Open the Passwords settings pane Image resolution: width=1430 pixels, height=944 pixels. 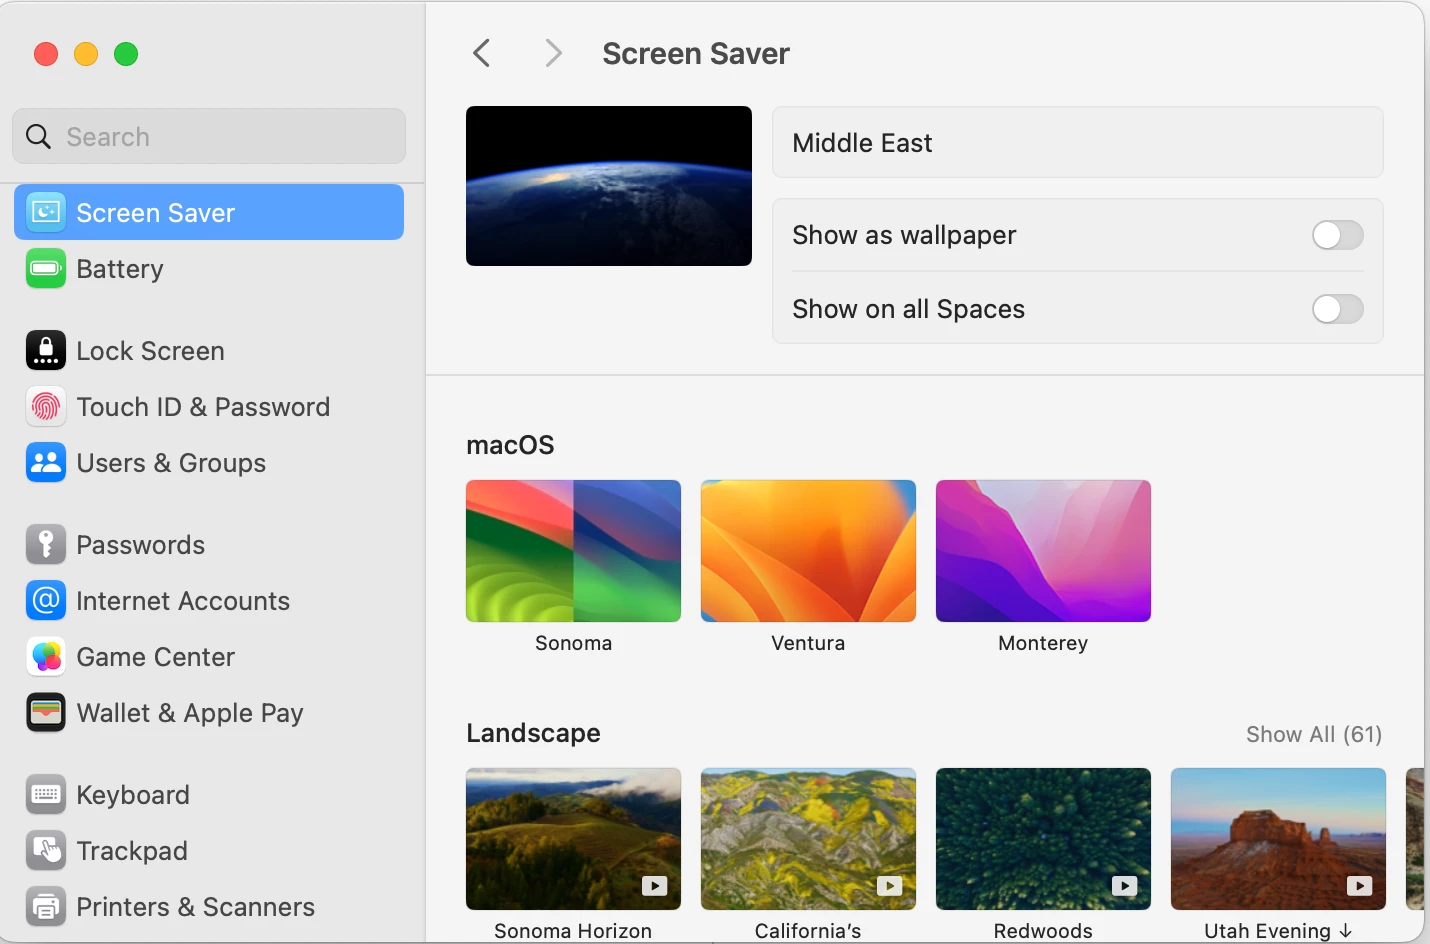coord(209,544)
